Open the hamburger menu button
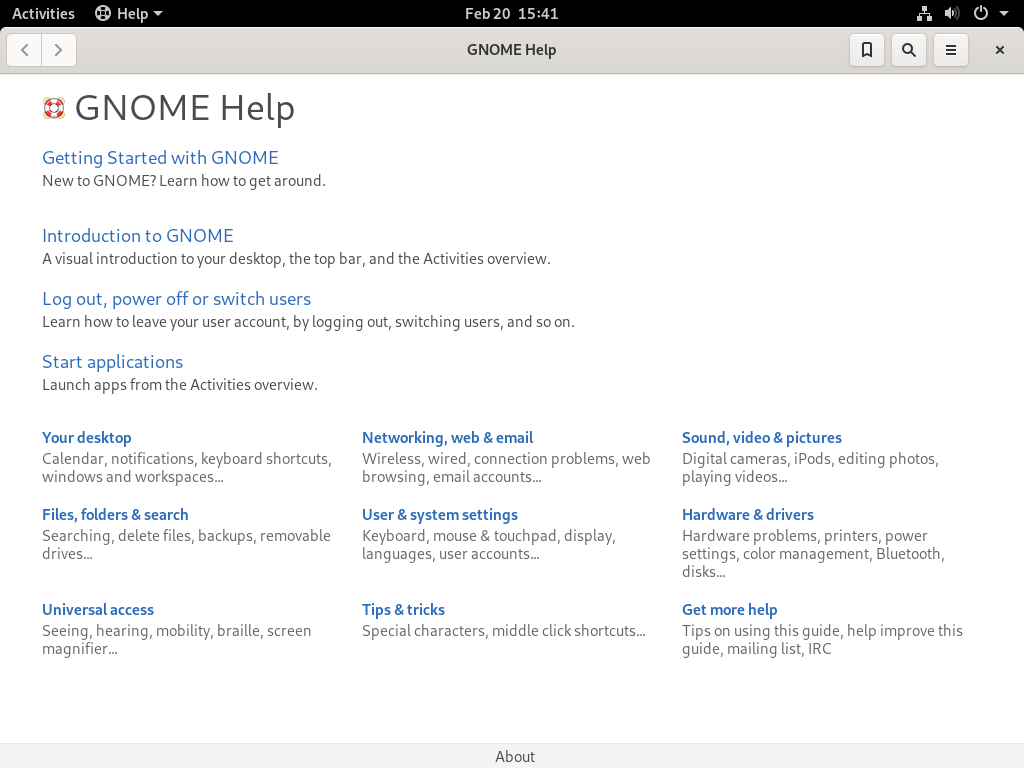The image size is (1024, 768). pos(951,50)
